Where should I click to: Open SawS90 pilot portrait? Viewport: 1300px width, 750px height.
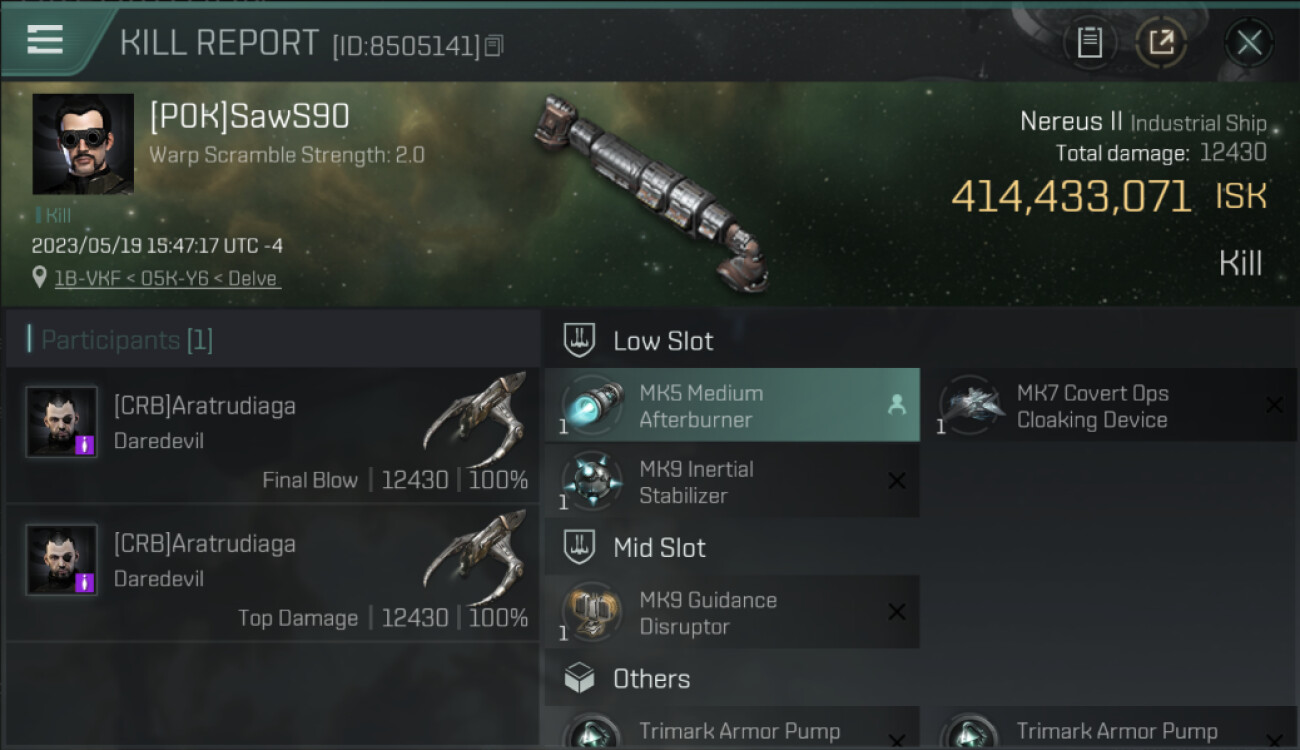83,144
